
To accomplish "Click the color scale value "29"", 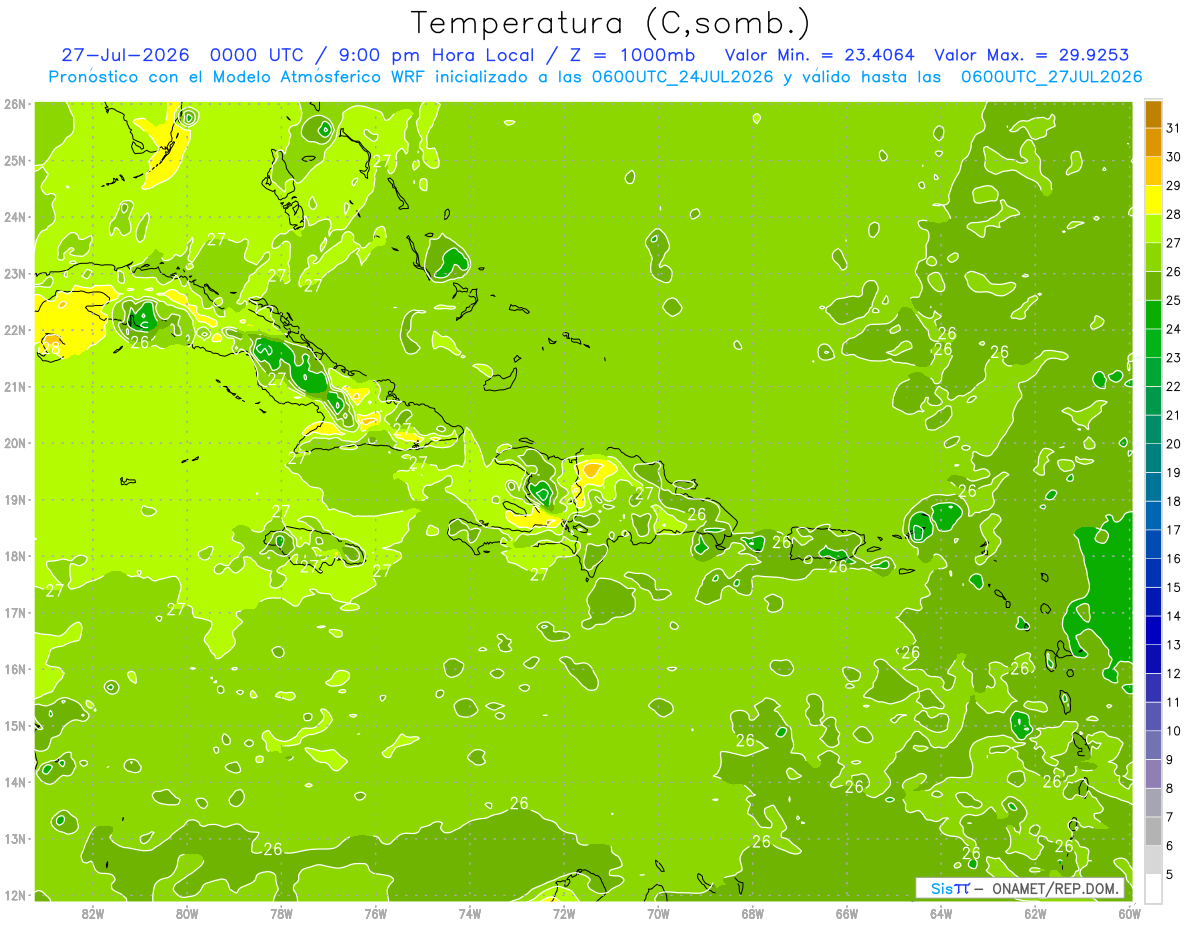I will coord(1174,185).
